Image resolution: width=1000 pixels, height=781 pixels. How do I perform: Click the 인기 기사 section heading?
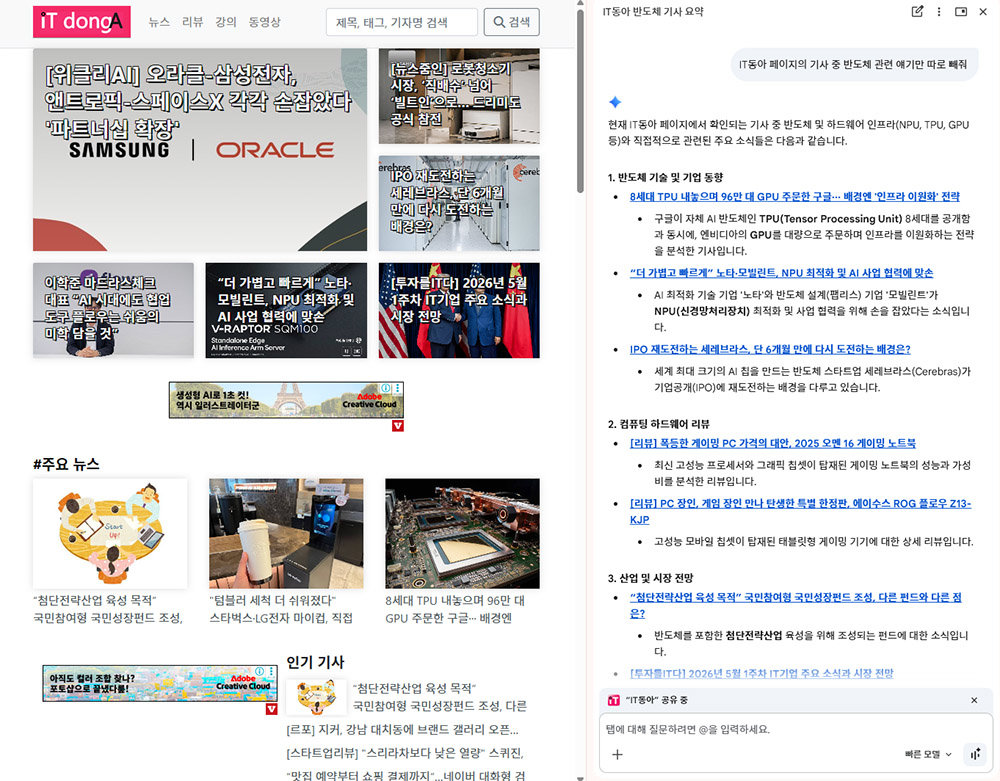tap(315, 662)
